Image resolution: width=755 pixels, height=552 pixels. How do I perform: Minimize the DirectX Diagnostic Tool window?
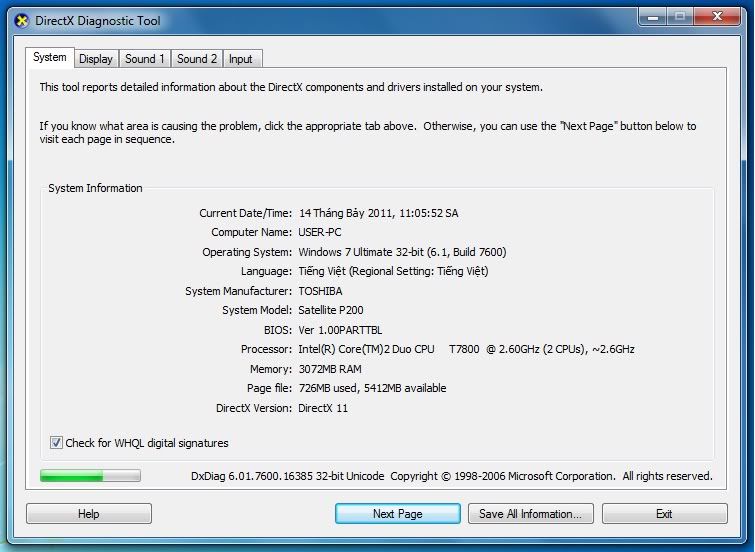(653, 17)
